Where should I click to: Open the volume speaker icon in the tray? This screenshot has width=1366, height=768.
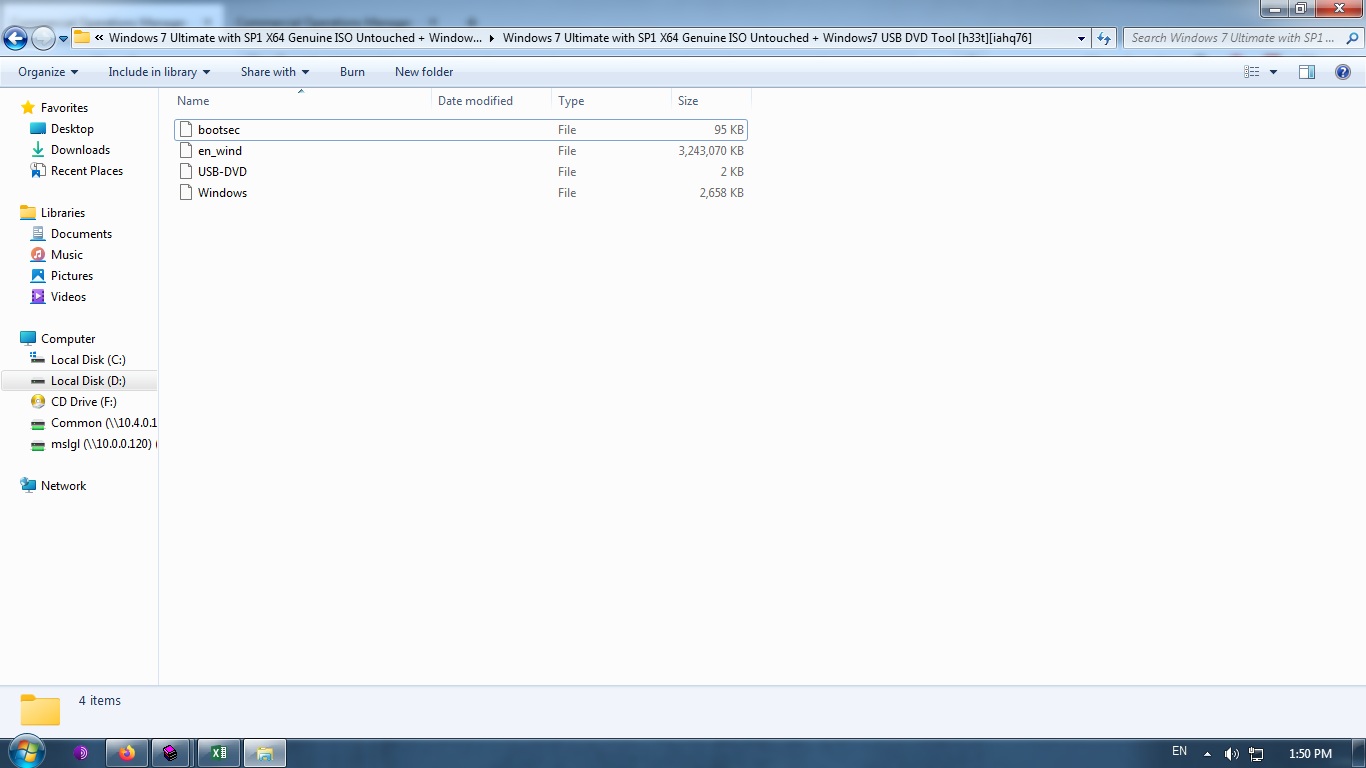pos(1231,754)
